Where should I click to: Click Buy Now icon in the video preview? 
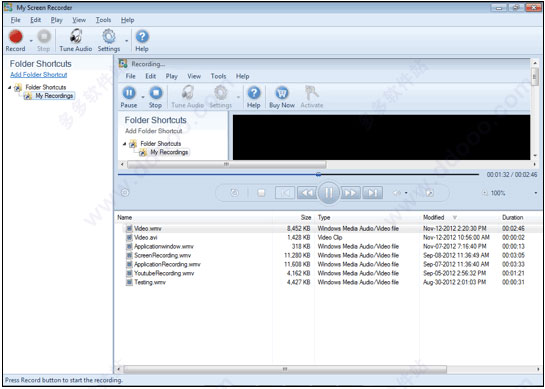[282, 93]
